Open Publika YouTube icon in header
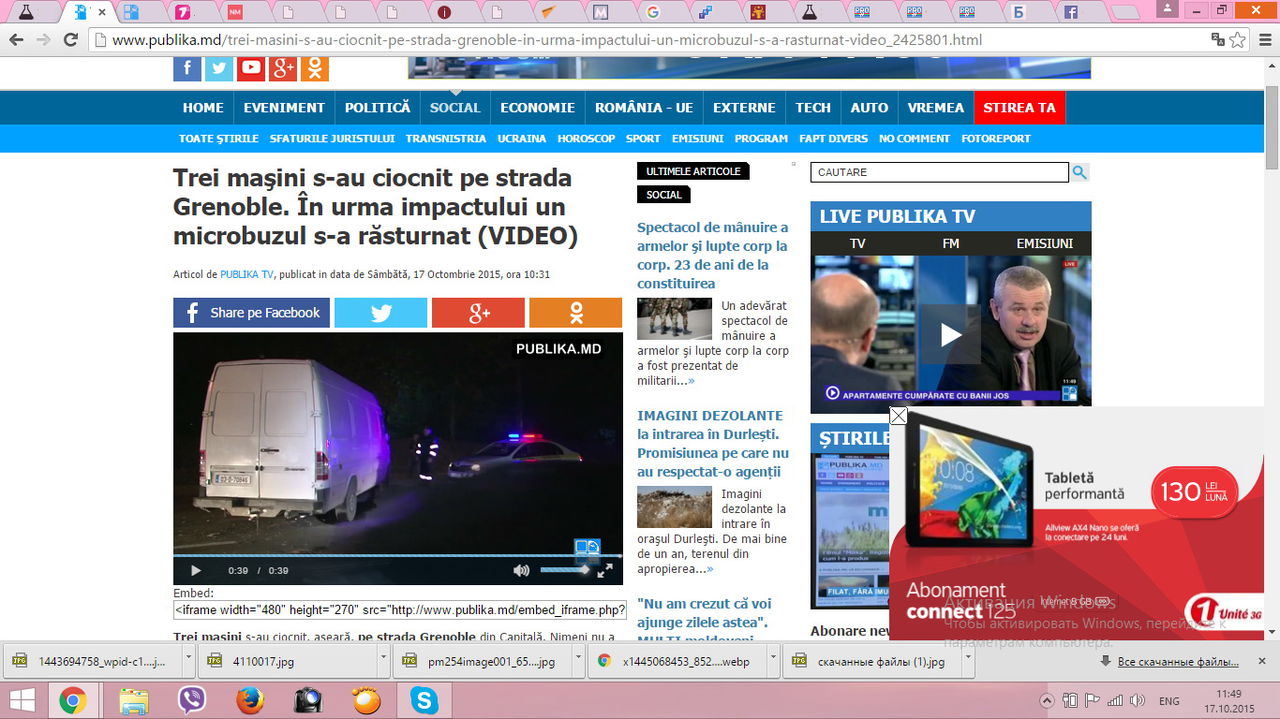The height and width of the screenshot is (719, 1280). click(251, 68)
